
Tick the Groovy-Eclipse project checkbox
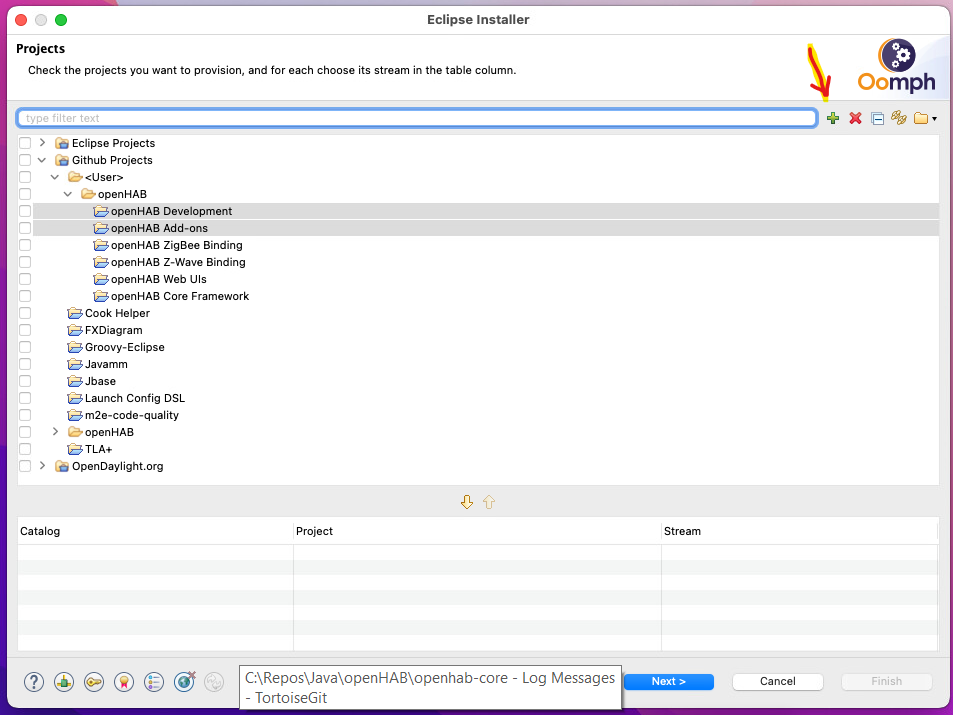[x=25, y=348]
